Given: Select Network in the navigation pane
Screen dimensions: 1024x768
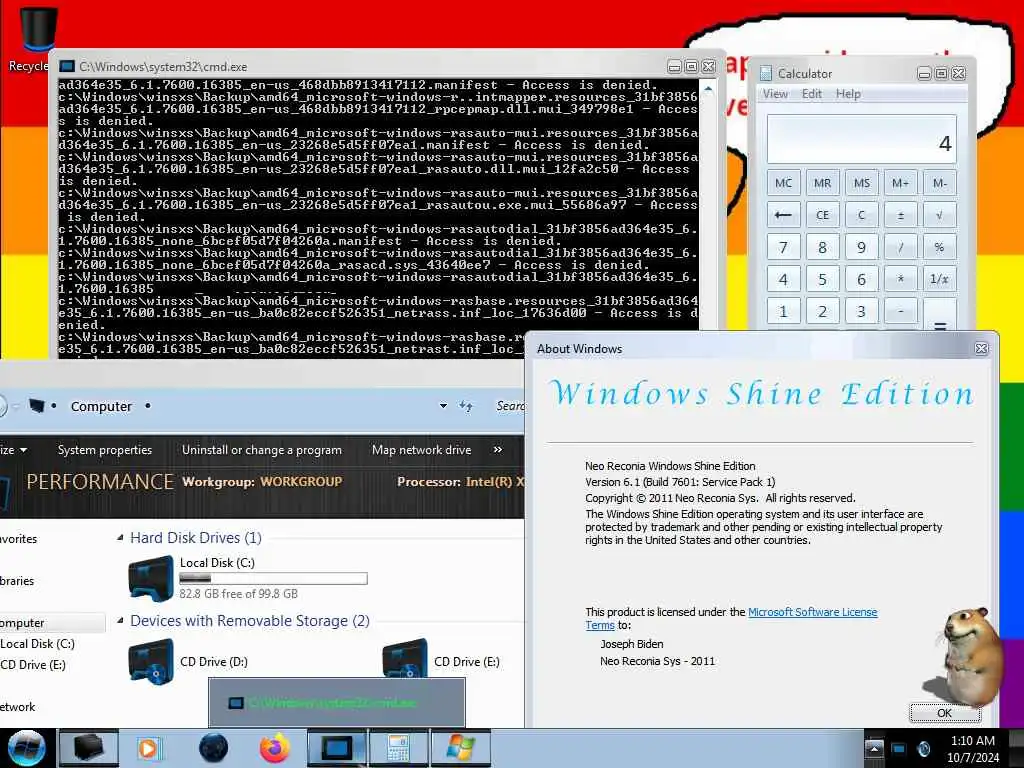Looking at the screenshot, I should point(18,707).
